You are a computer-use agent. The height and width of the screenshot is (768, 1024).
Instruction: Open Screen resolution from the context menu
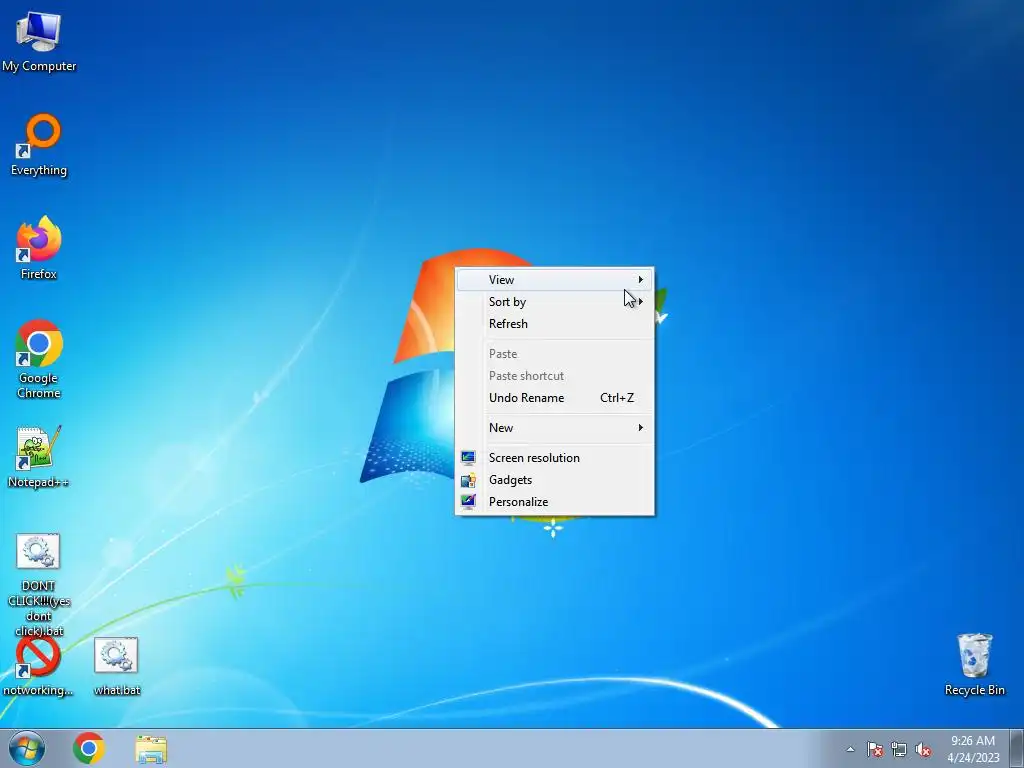[554, 458]
